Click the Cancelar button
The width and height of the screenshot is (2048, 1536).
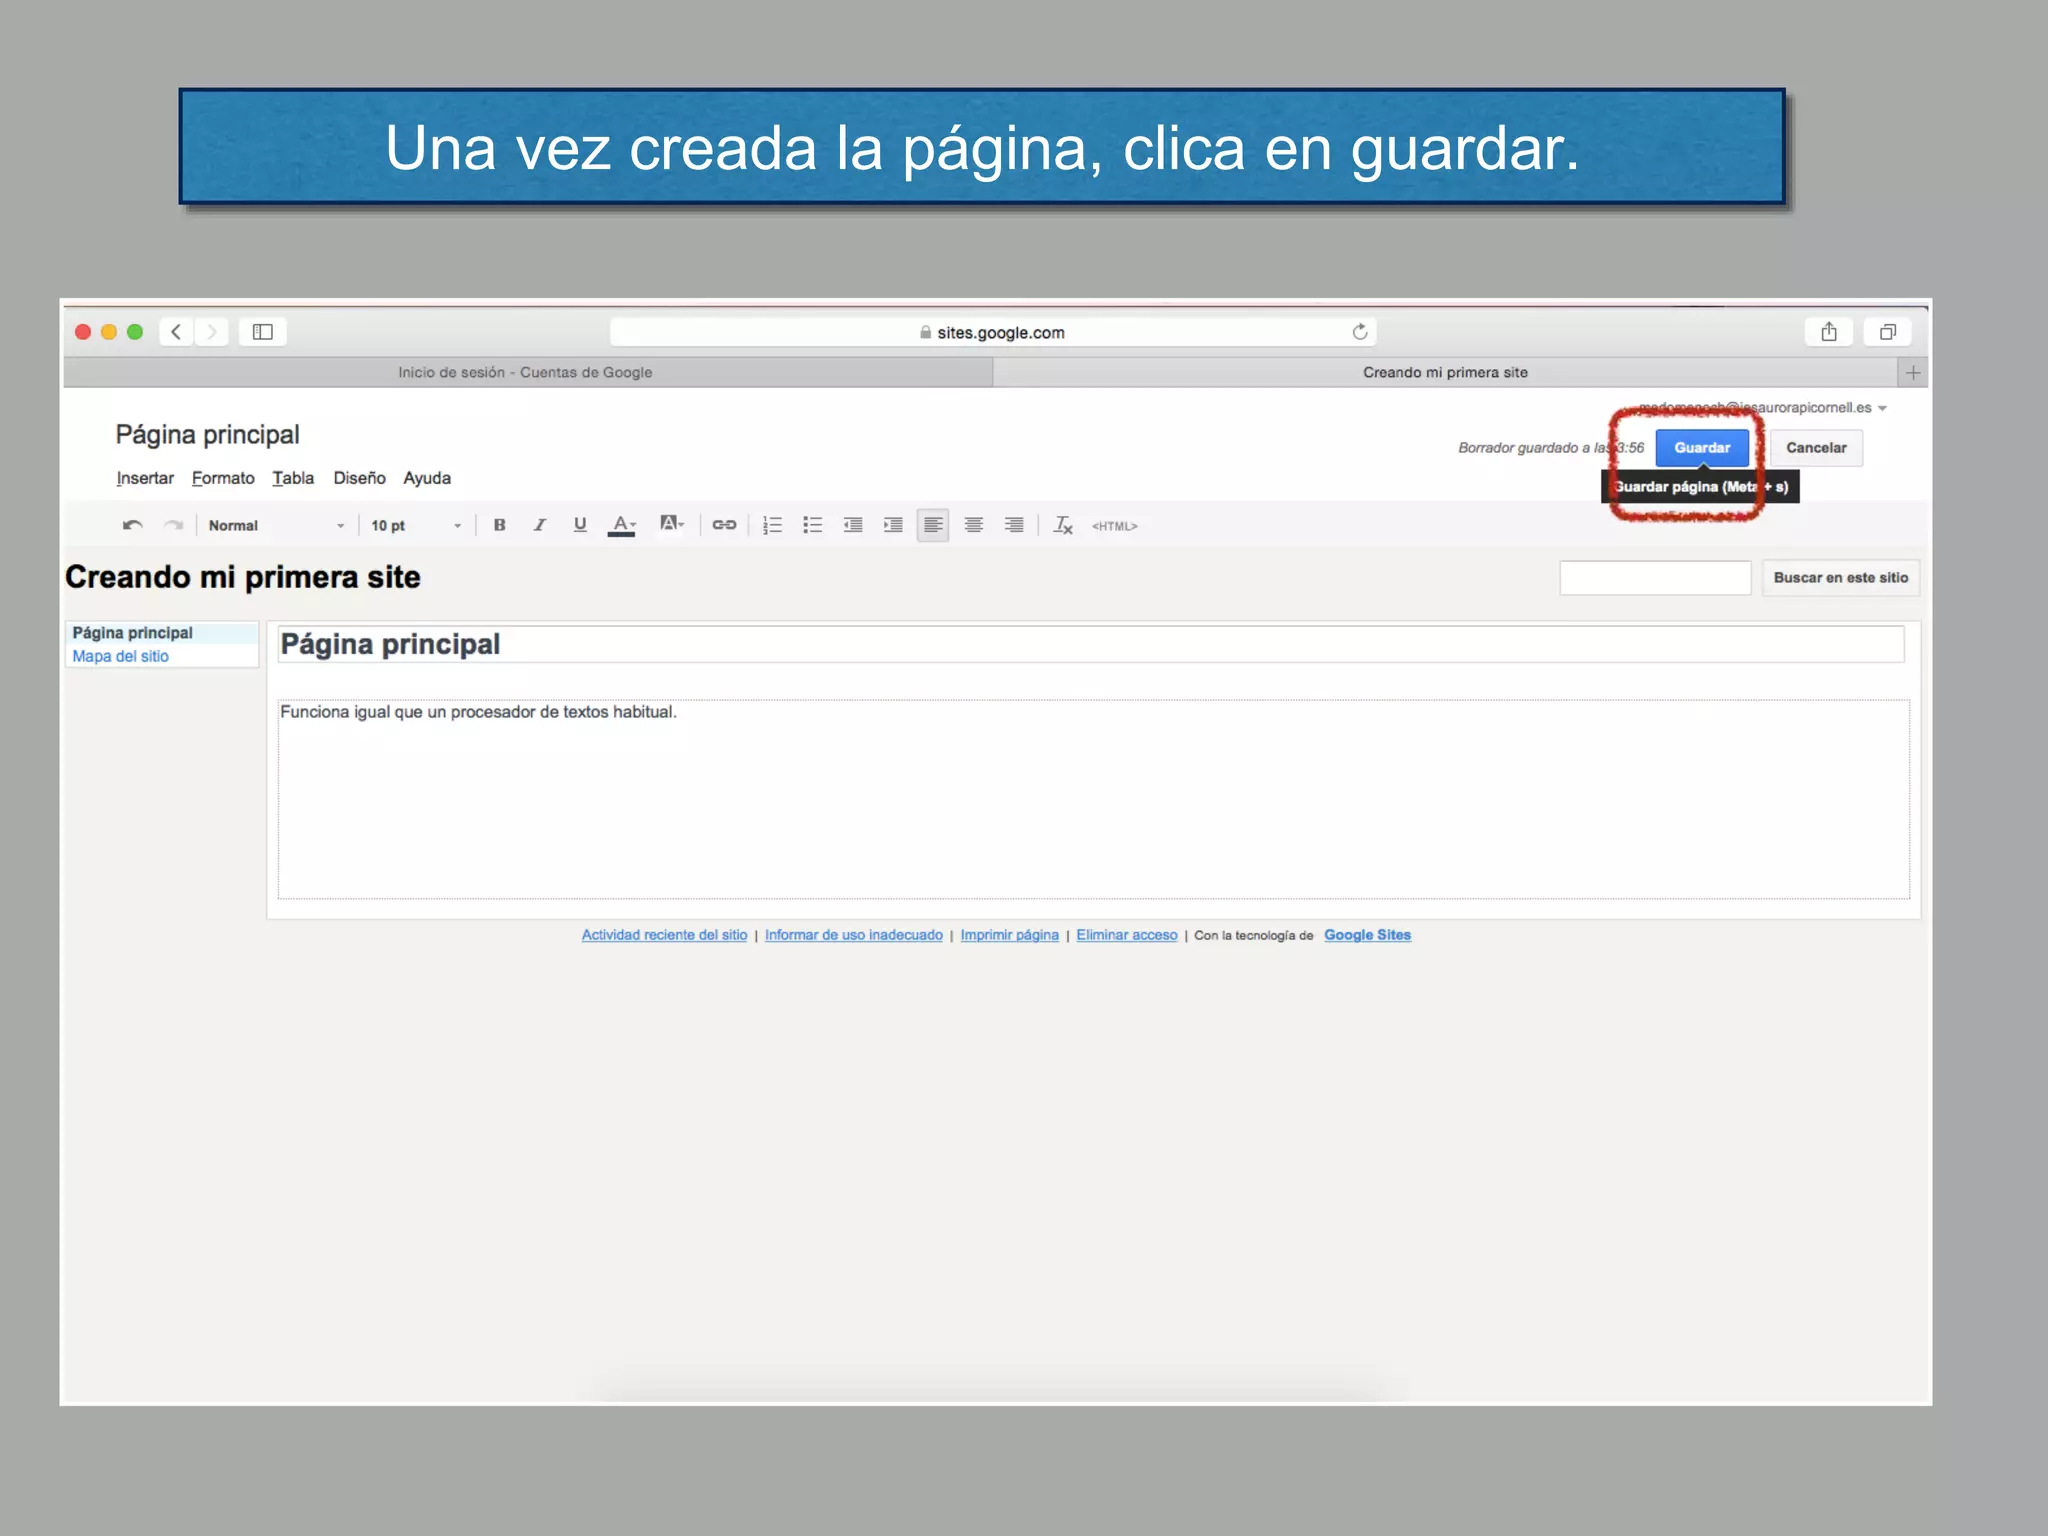(1816, 448)
